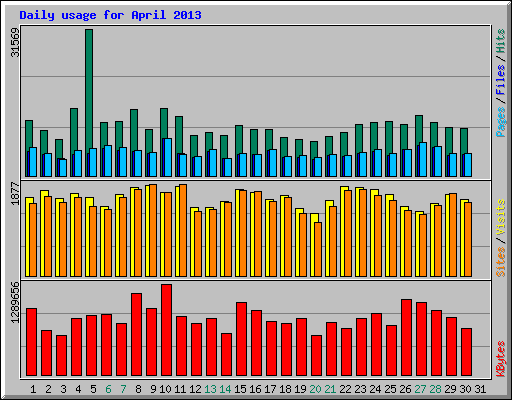Screen dimensions: 512x400
Task: Click the orange Sites bar for day 20
Action: (x=318, y=249)
